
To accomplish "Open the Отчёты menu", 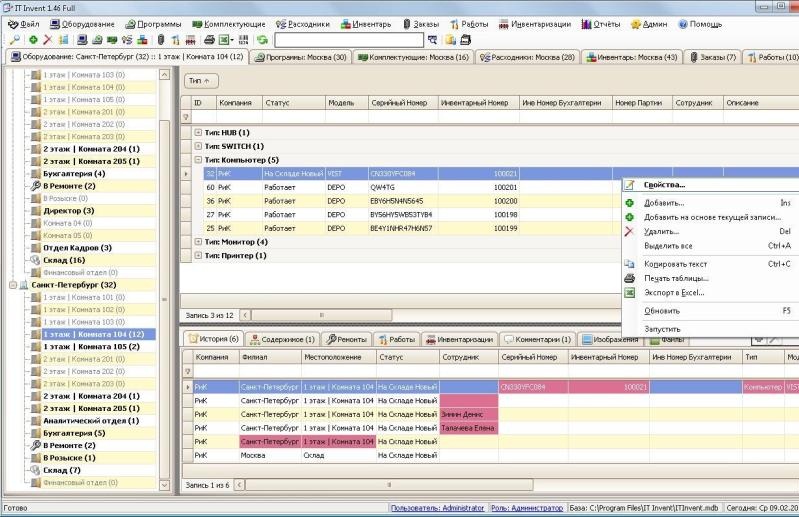I will [601, 24].
